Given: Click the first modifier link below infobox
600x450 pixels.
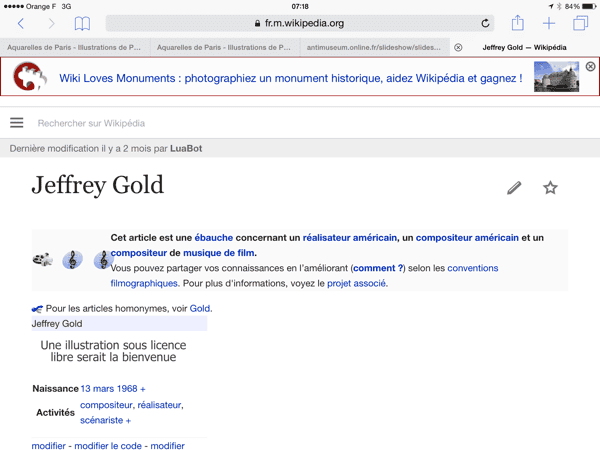Looking at the screenshot, I should click(49, 446).
